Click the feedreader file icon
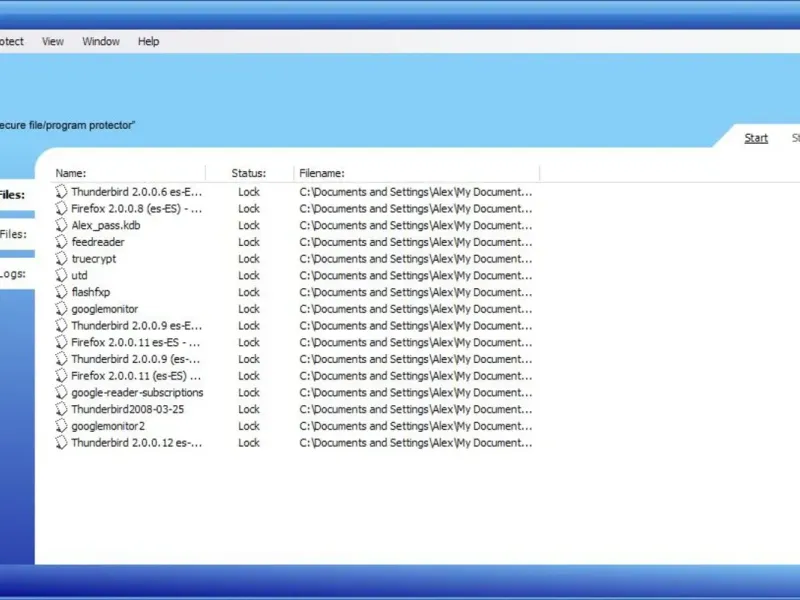Image resolution: width=800 pixels, height=600 pixels. (x=61, y=242)
